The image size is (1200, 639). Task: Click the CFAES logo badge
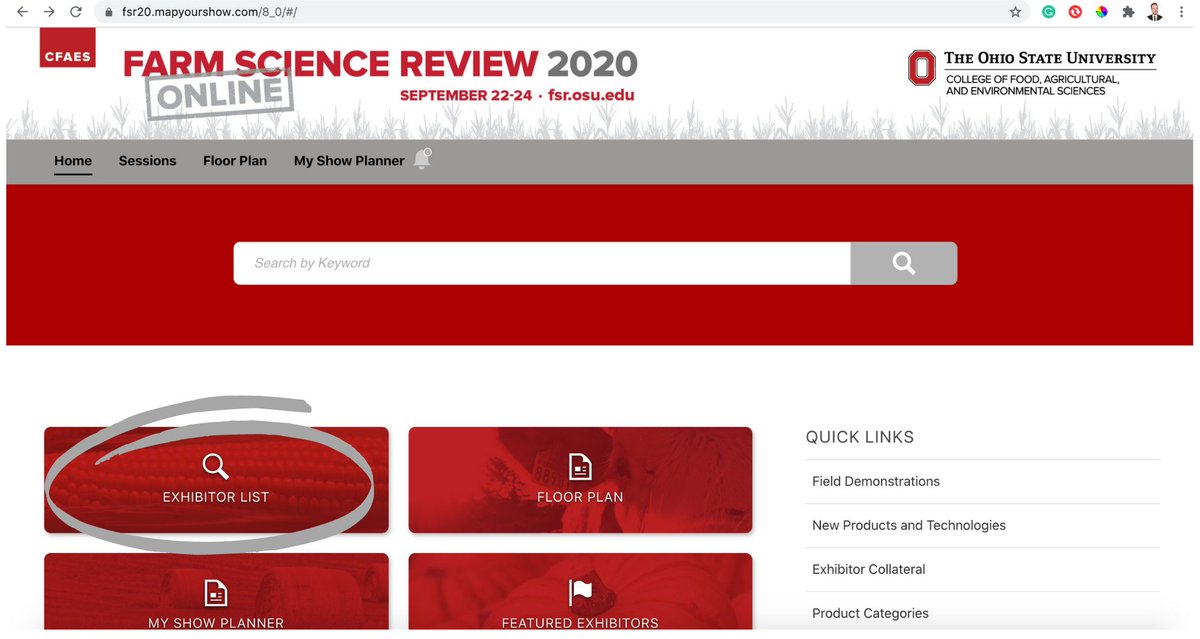[x=67, y=47]
